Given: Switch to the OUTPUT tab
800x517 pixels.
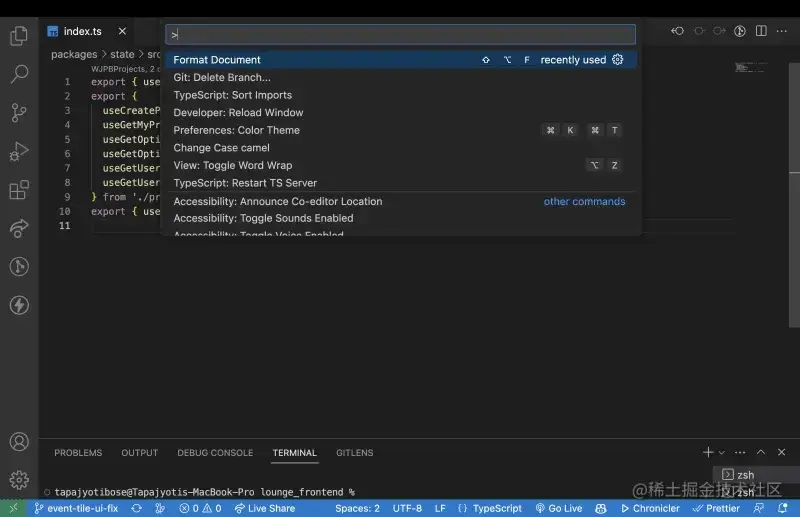Looking at the screenshot, I should coord(139,453).
